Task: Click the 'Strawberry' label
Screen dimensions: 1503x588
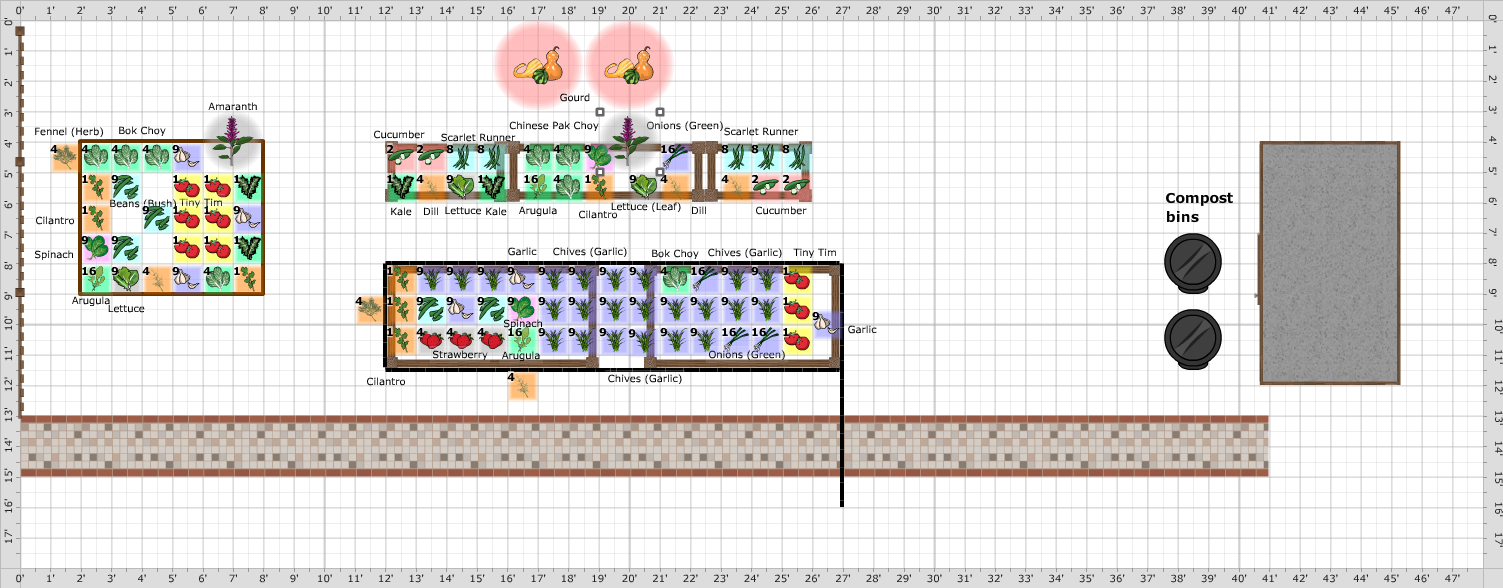Action: point(460,354)
